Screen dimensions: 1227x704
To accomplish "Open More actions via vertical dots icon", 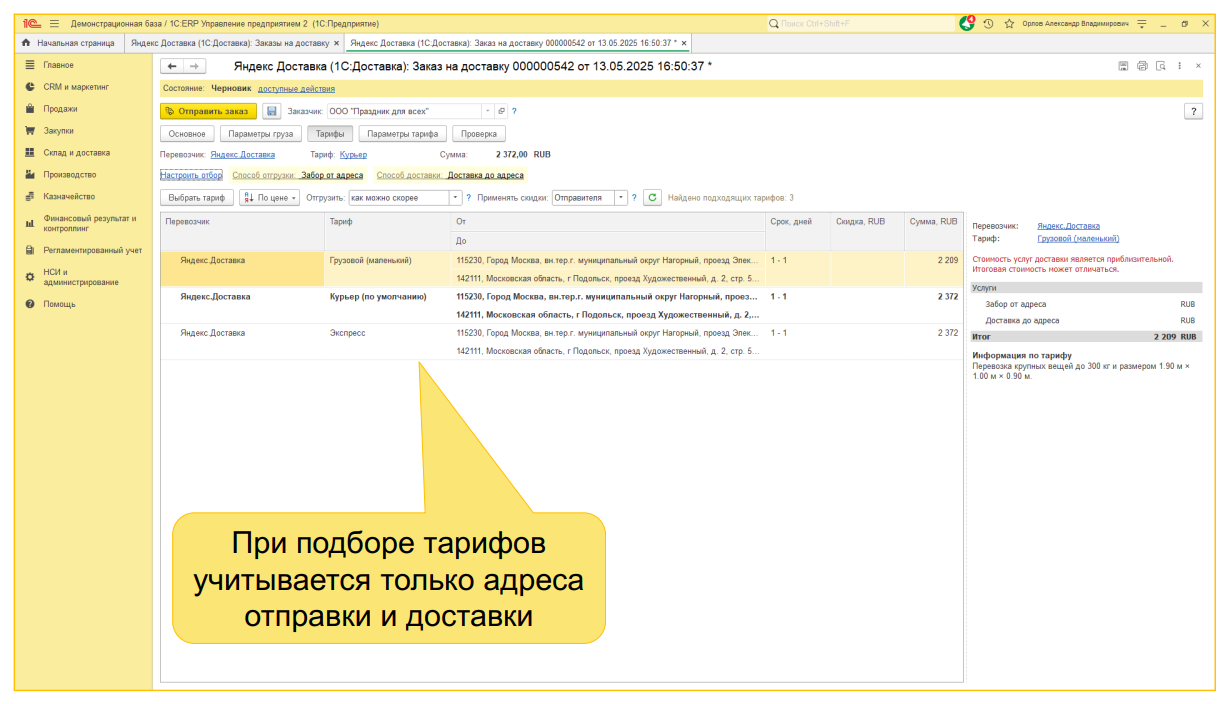I will pyautogui.click(x=1180, y=64).
